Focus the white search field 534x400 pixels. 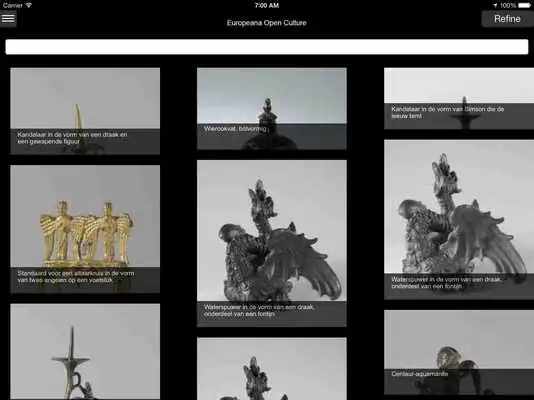(267, 47)
